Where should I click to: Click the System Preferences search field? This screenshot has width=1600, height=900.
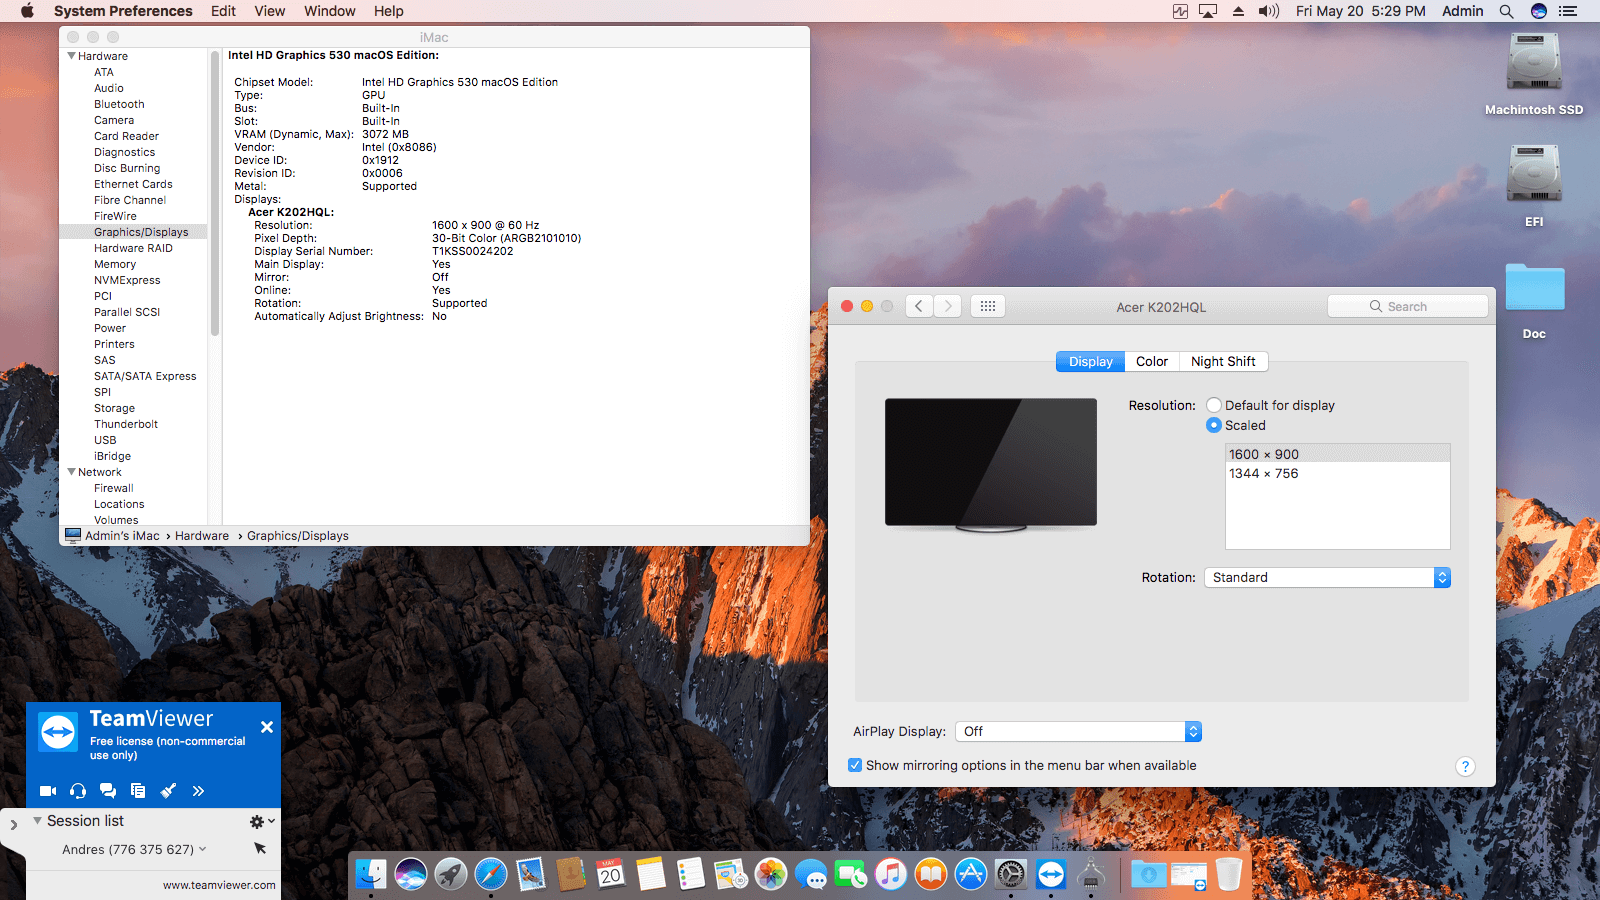pos(1408,306)
